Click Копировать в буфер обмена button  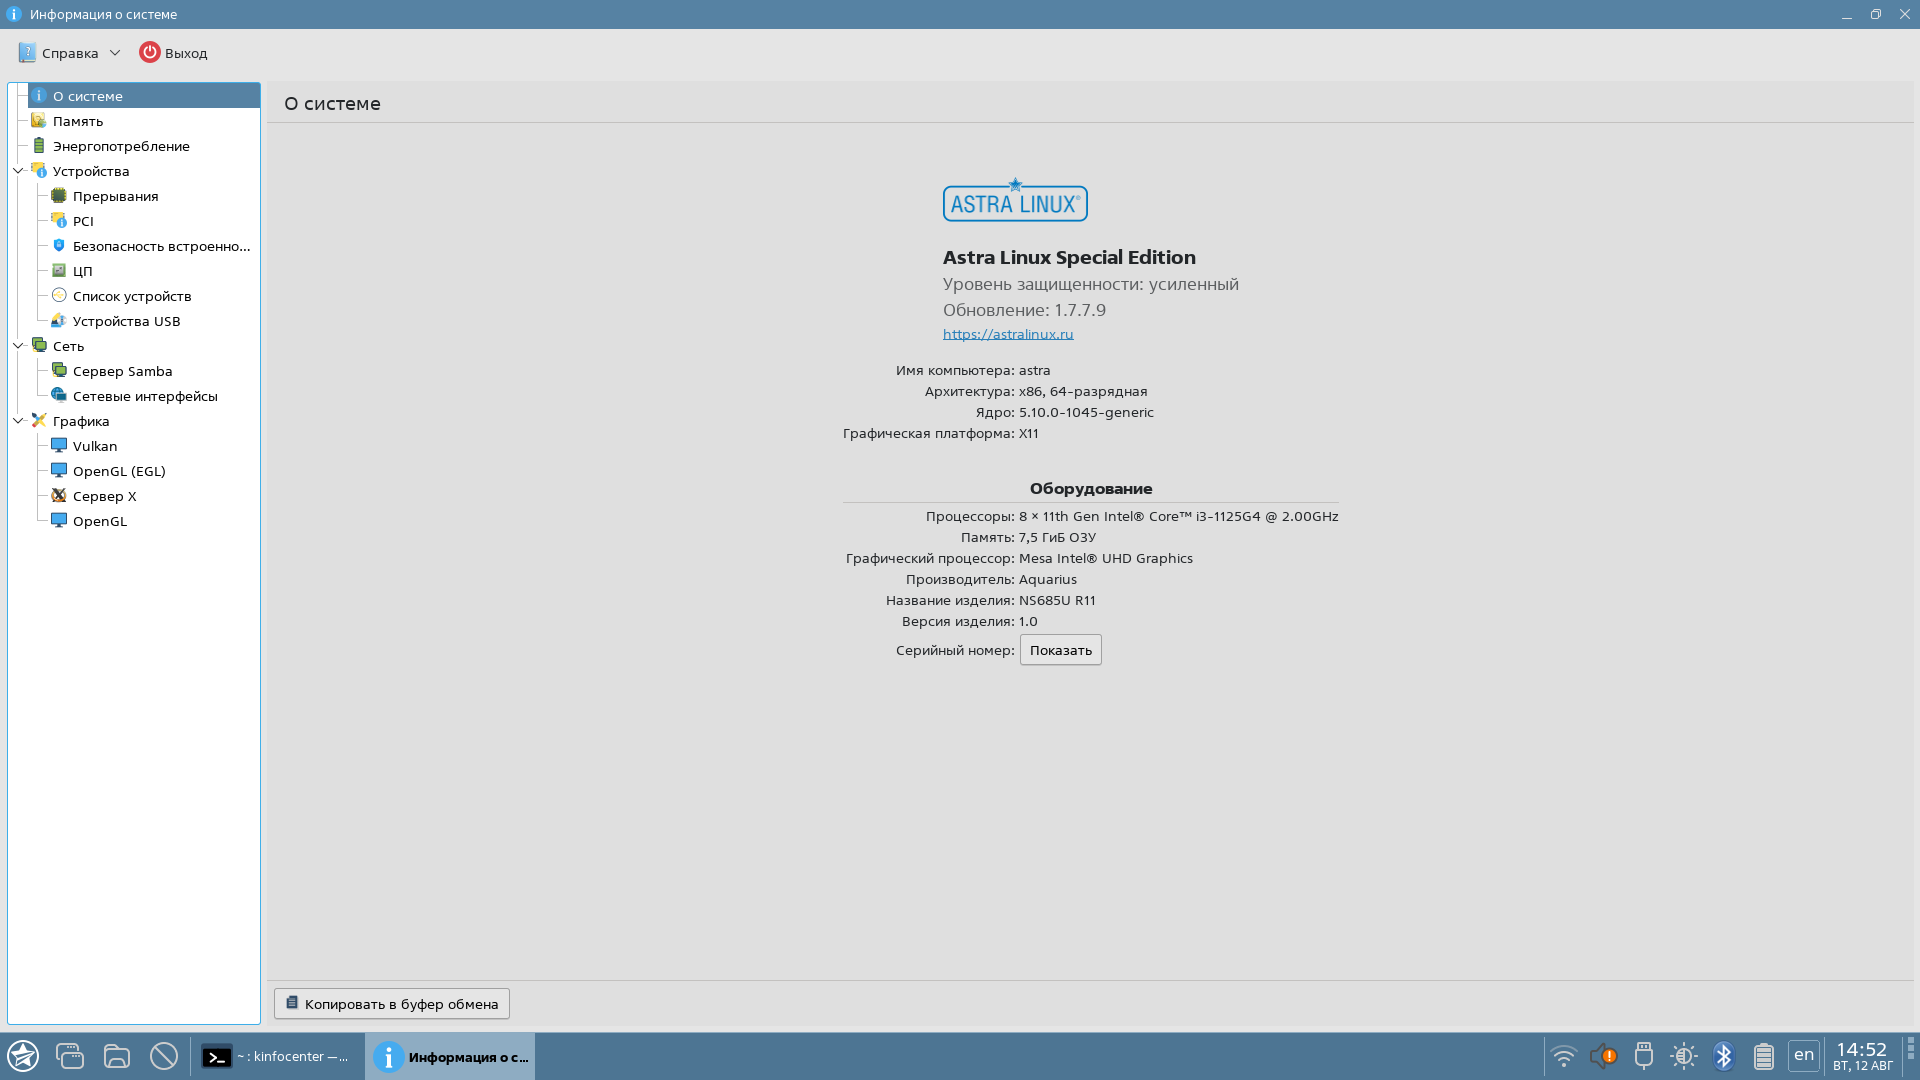pyautogui.click(x=392, y=1004)
